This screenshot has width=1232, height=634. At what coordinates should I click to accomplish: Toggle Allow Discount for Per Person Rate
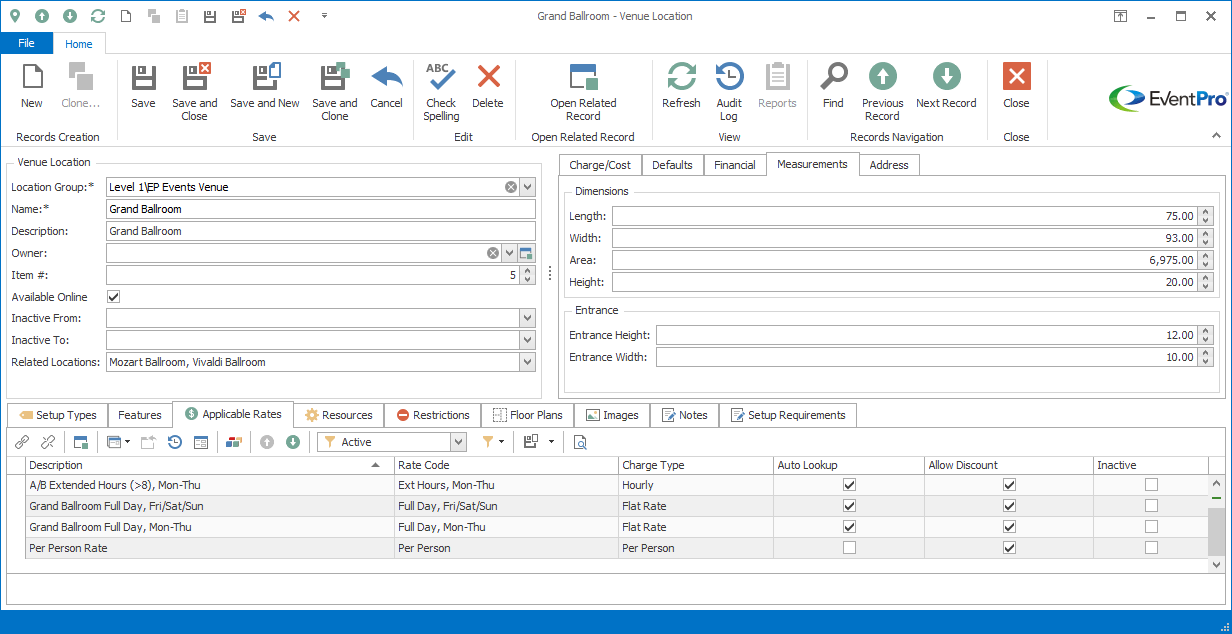1010,548
